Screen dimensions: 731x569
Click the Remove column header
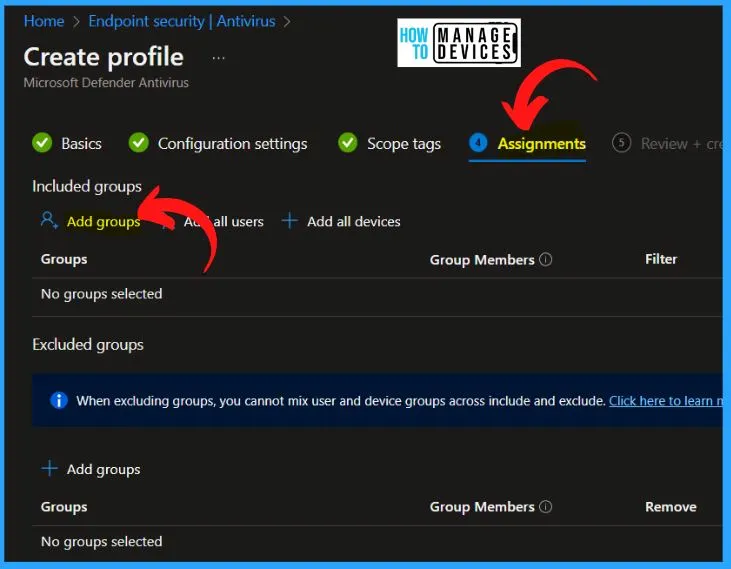pos(671,507)
